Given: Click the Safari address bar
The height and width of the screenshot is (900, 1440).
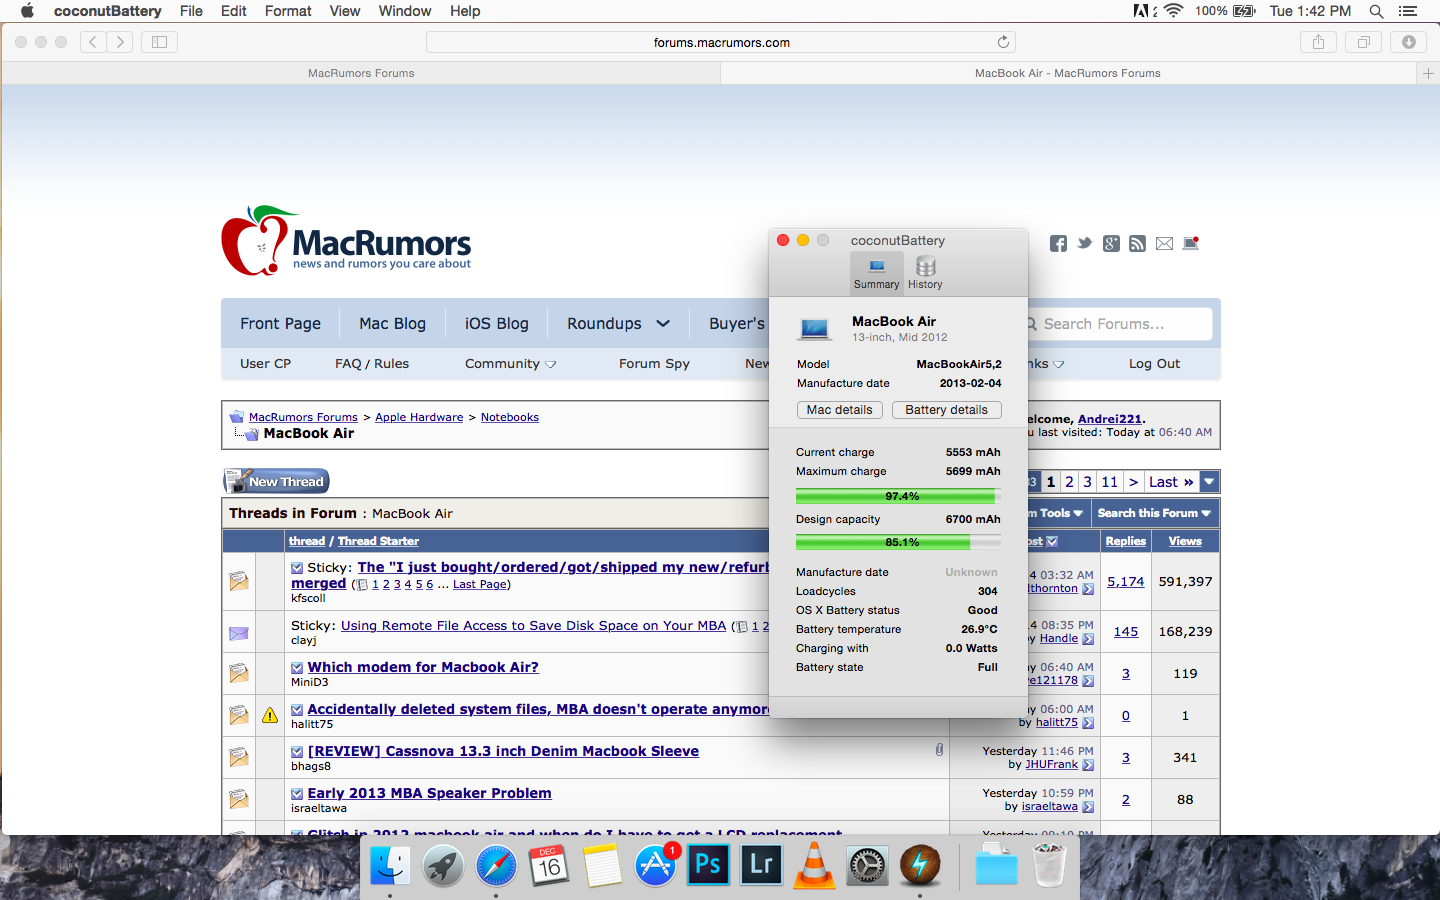Looking at the screenshot, I should (x=721, y=42).
